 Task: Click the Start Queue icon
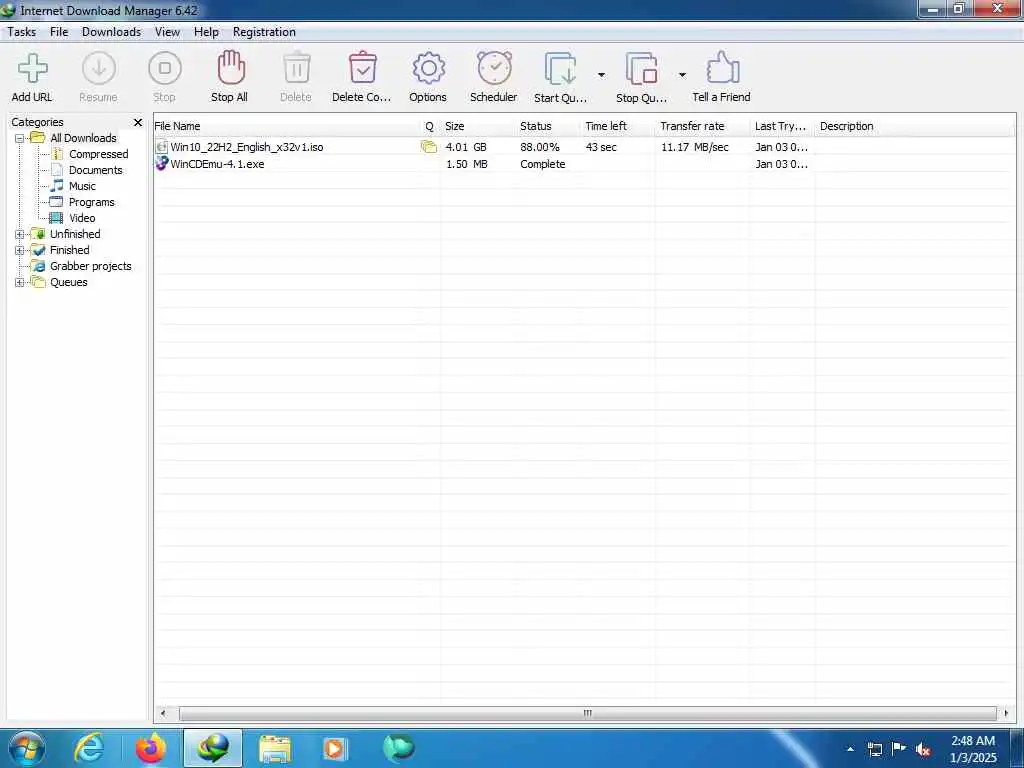click(560, 69)
